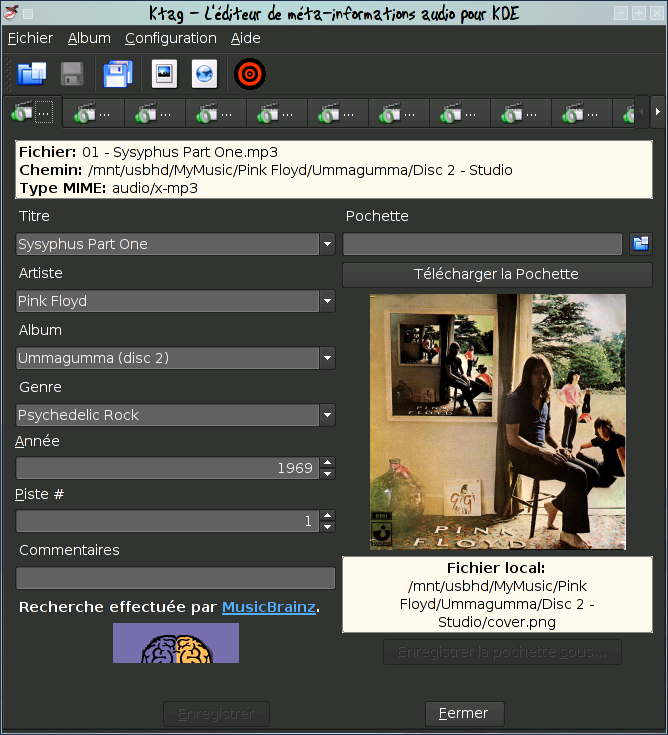Follow the MusicBrainz link
Viewport: 668px width, 735px height.
click(269, 607)
